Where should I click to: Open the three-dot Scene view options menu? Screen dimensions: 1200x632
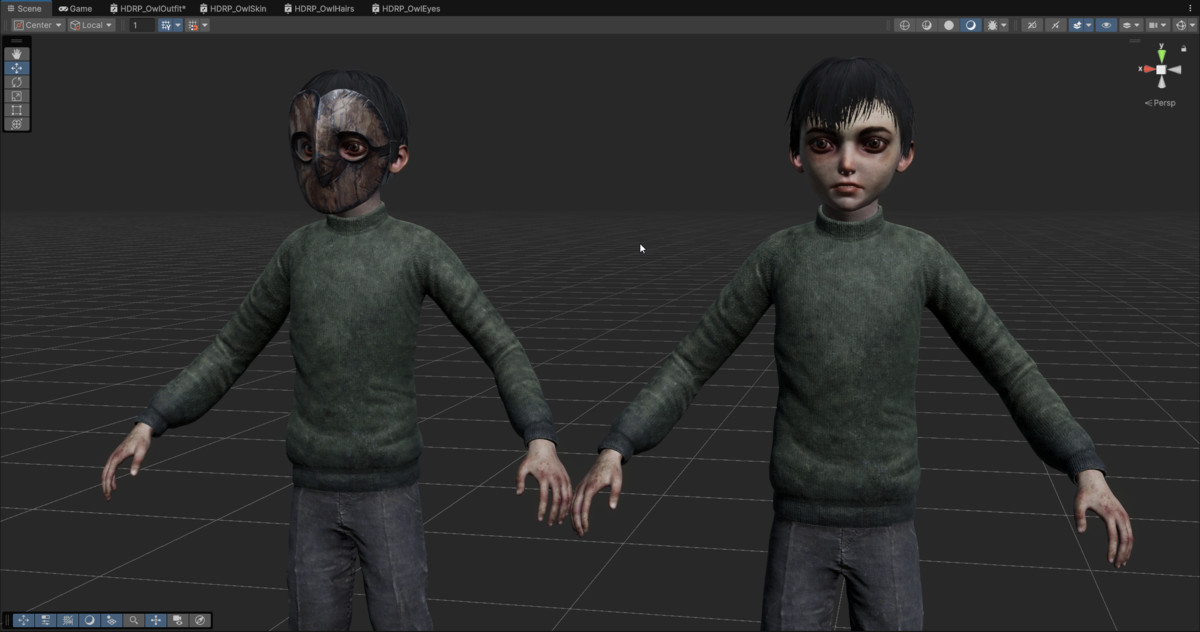[1192, 7]
